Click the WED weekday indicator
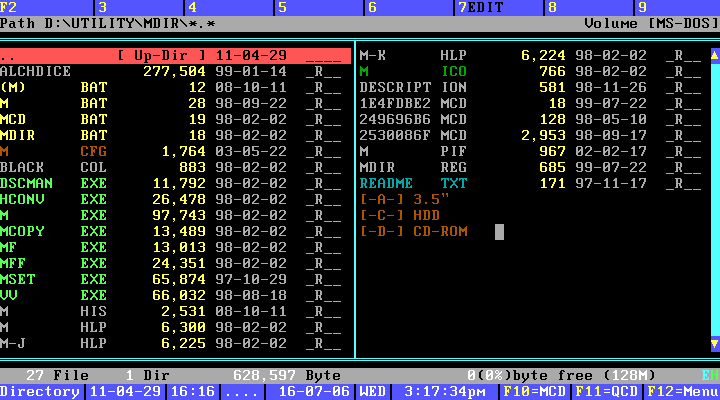720x400 pixels. [372, 392]
